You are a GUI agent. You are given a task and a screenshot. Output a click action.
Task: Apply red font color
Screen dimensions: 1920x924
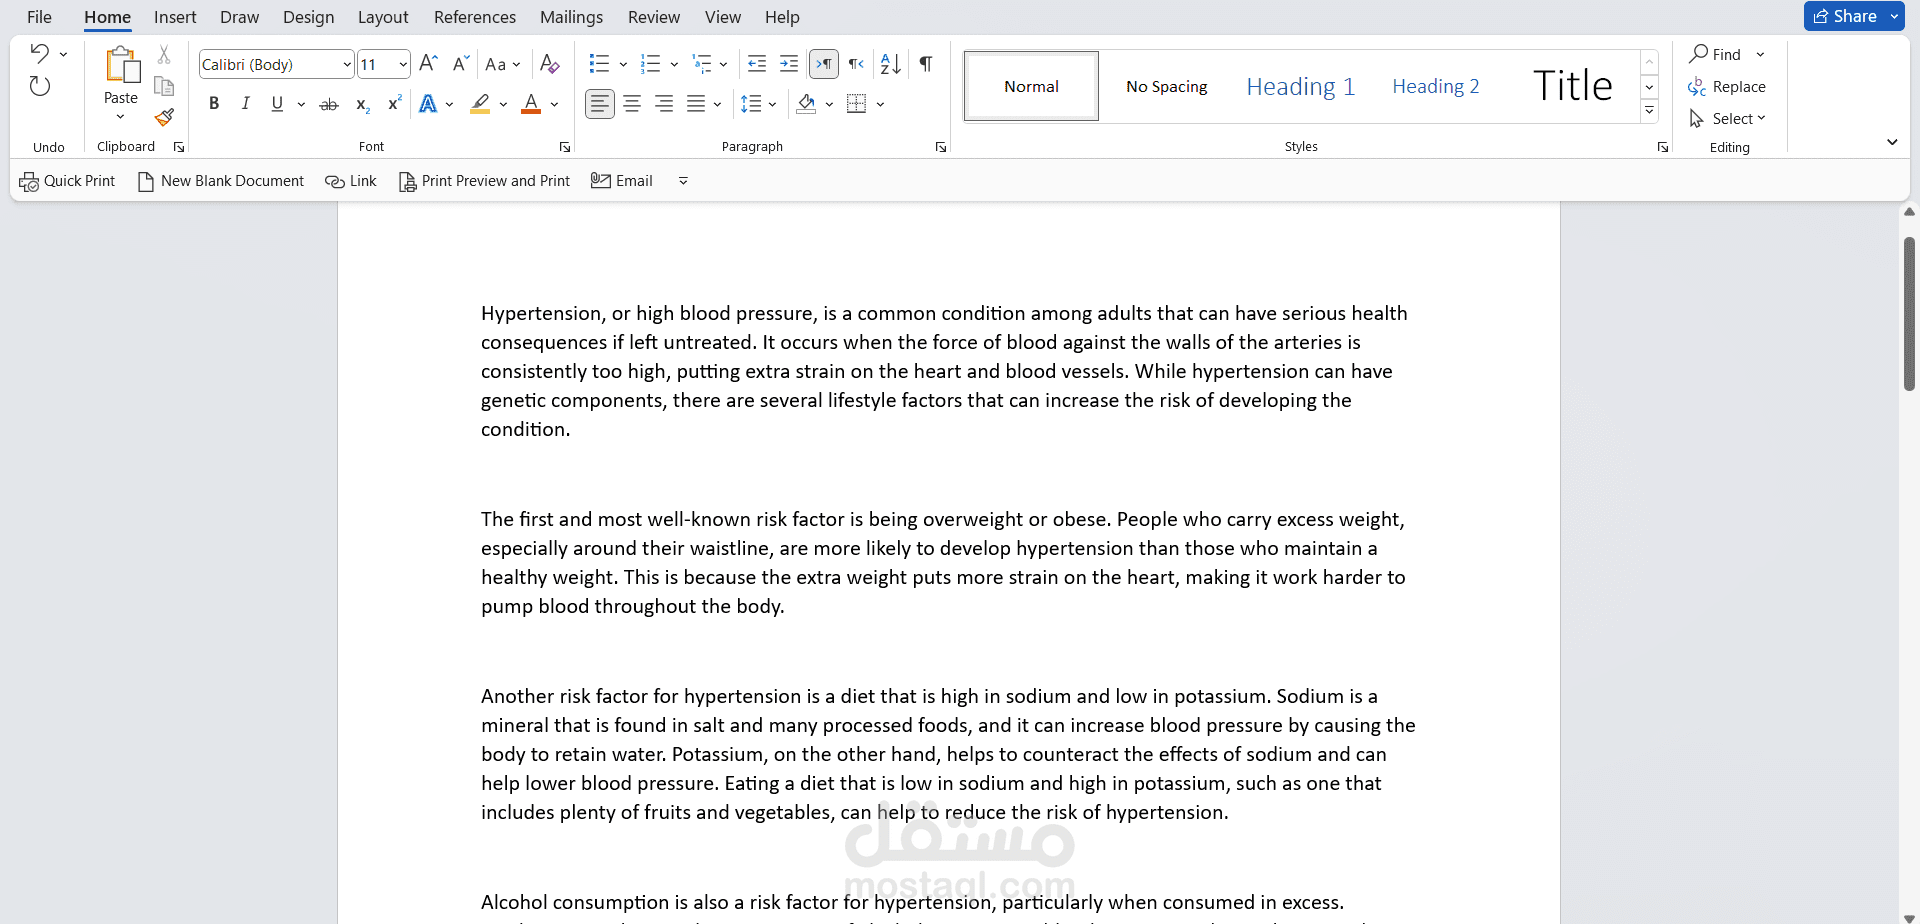tap(531, 104)
